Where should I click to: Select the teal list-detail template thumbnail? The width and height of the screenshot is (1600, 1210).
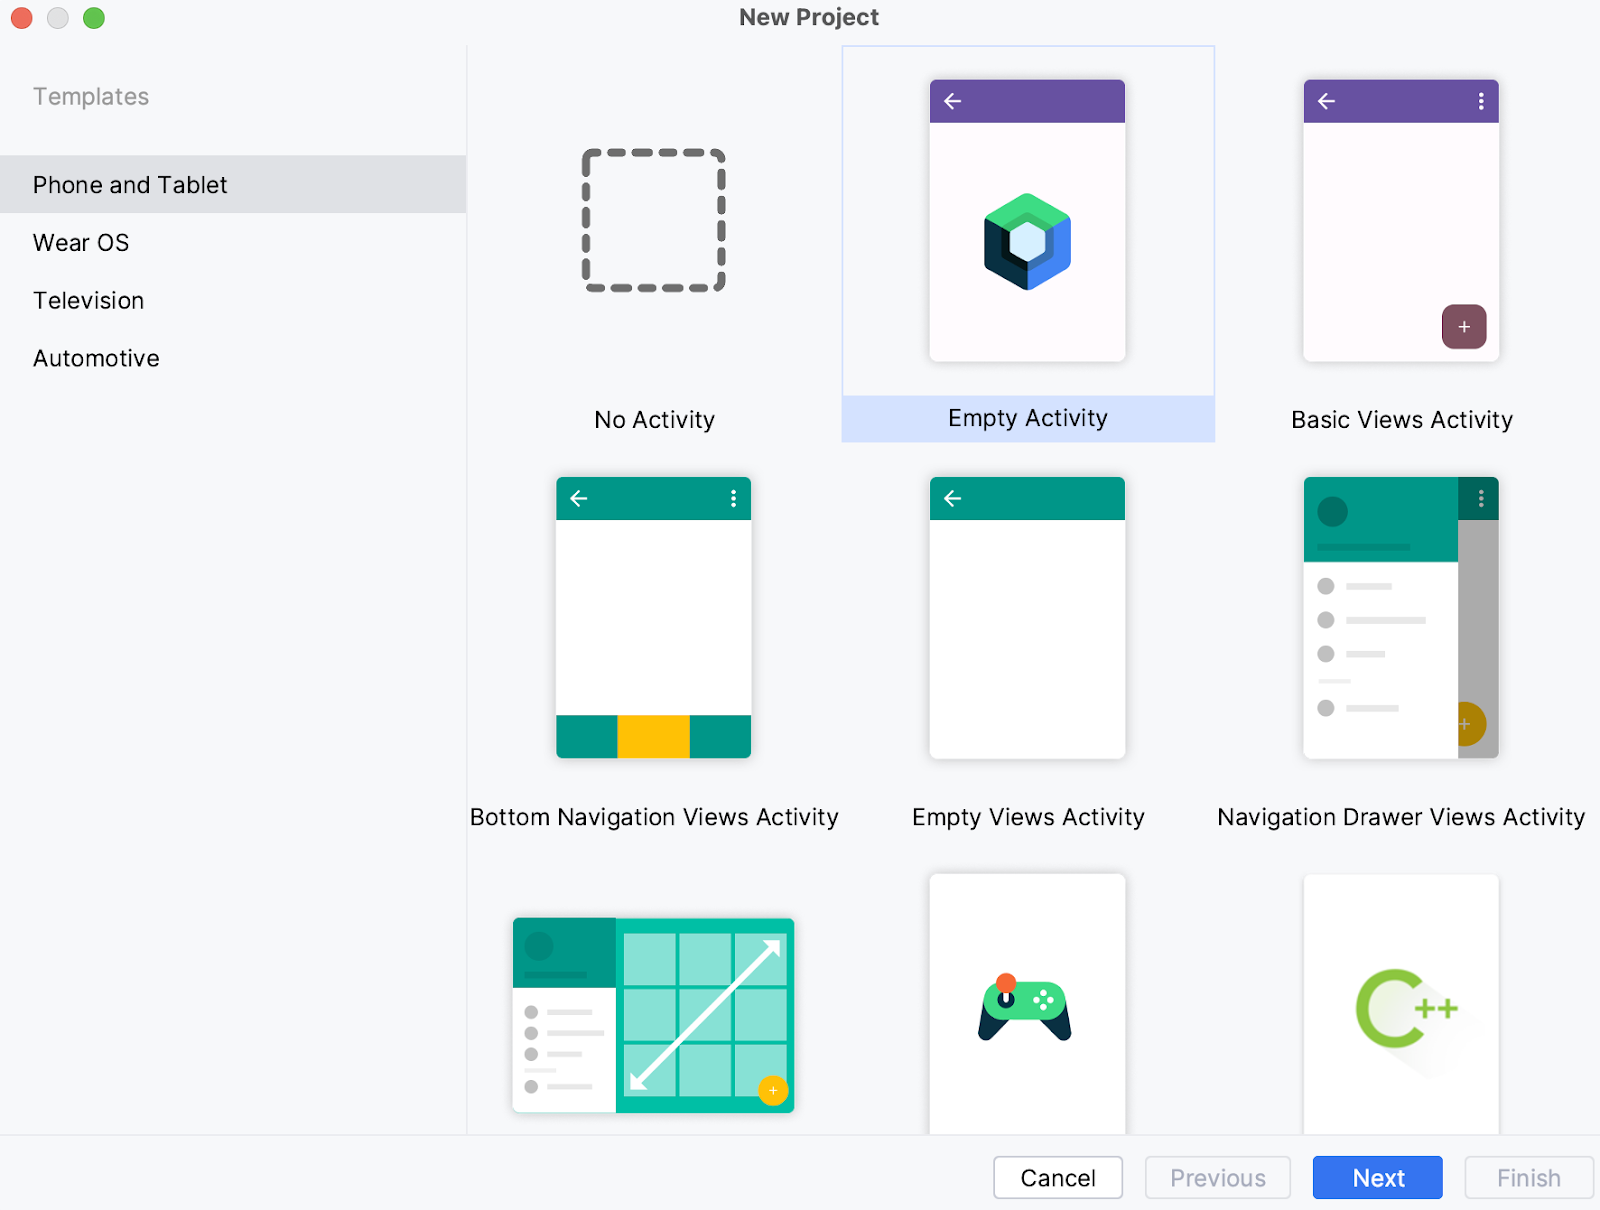(x=653, y=1014)
